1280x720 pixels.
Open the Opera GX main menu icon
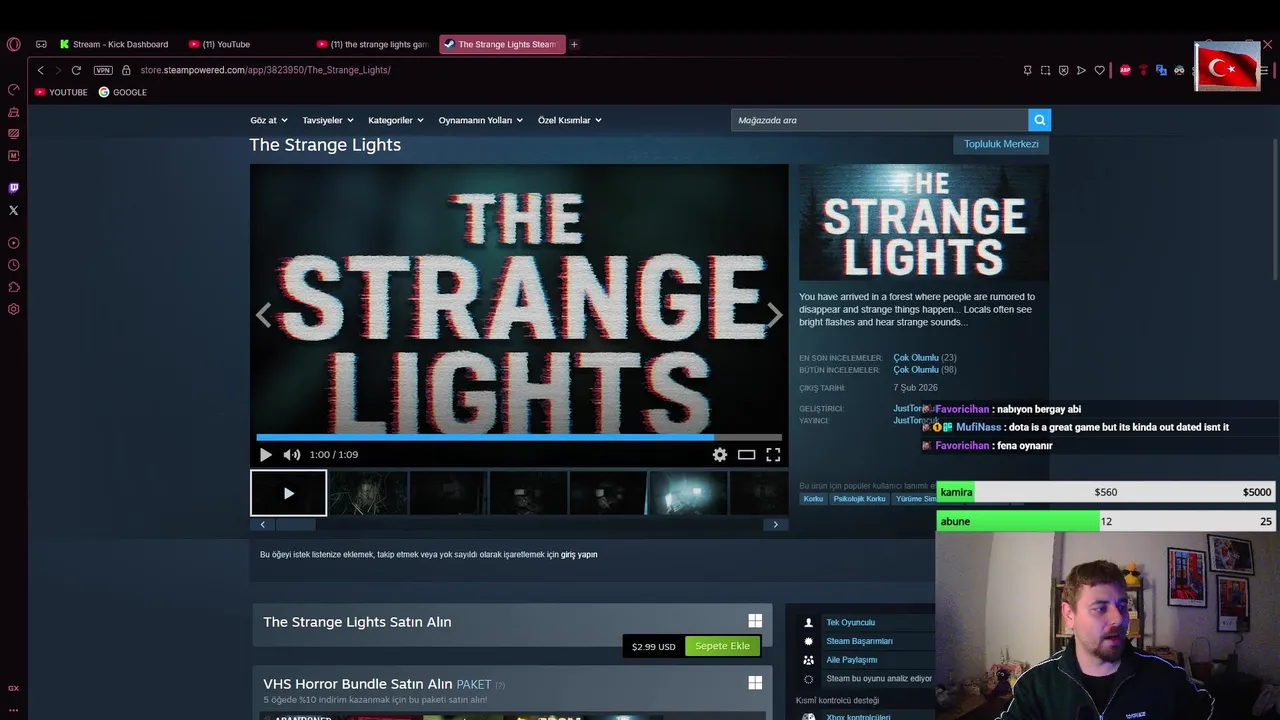click(13, 44)
